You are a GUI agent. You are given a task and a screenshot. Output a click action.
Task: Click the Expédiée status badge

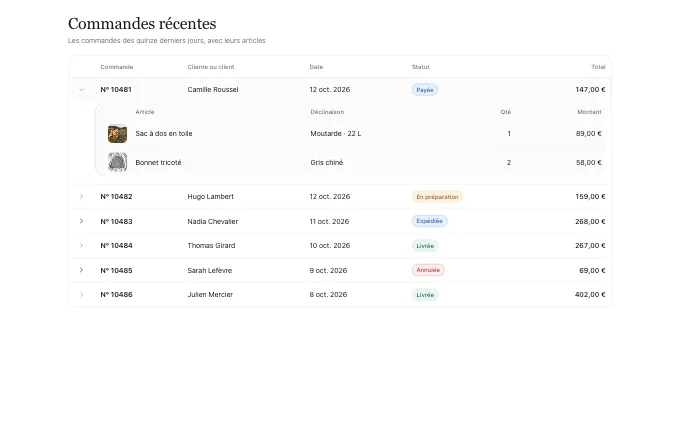click(x=429, y=221)
